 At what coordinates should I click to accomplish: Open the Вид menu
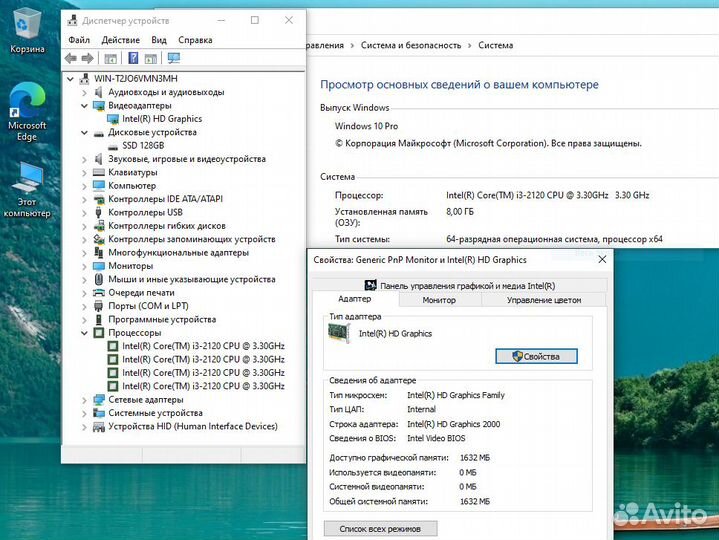pos(159,40)
